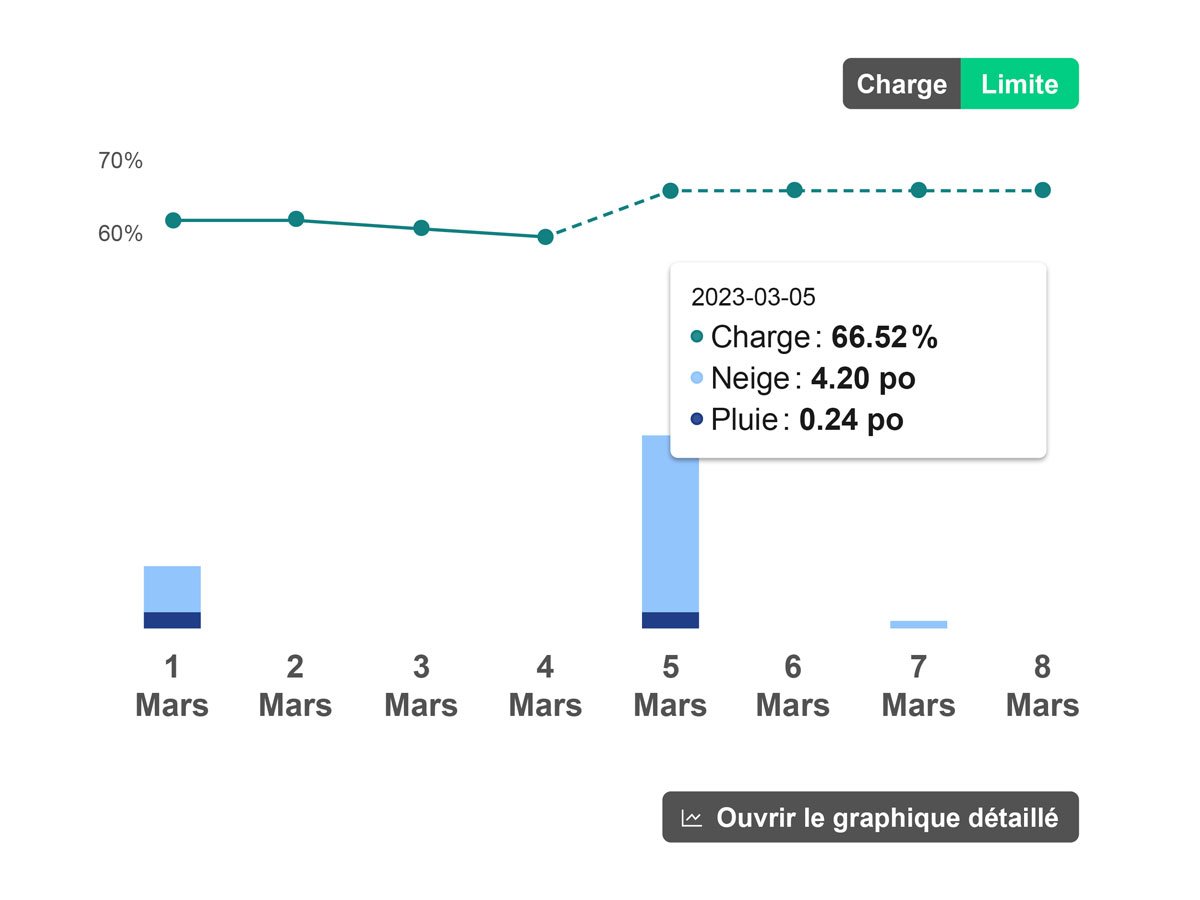Click the March 1 charge data point

pos(173,220)
